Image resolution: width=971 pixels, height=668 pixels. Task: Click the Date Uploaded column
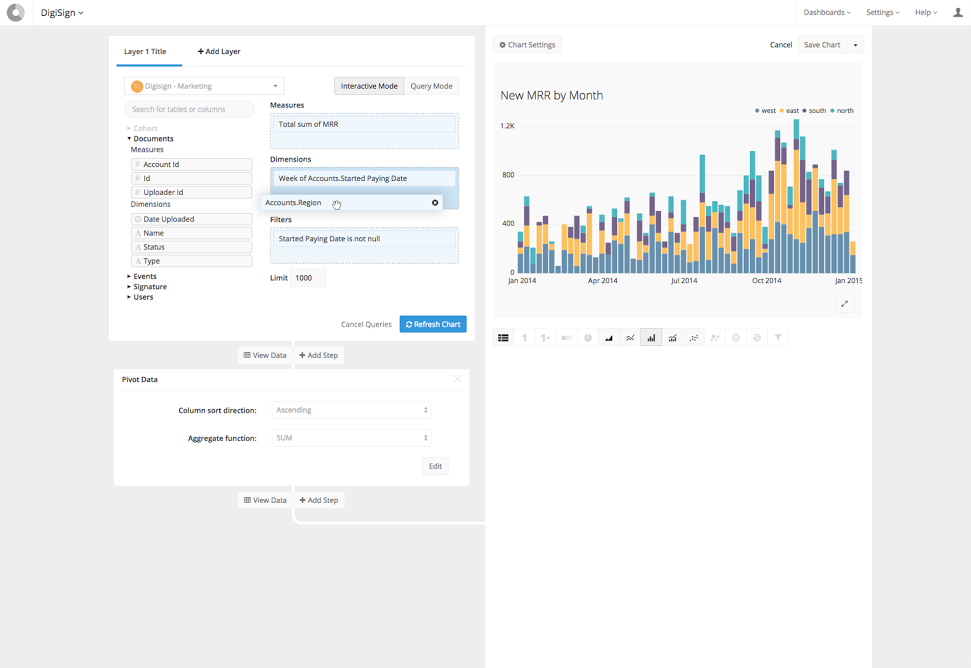point(191,219)
